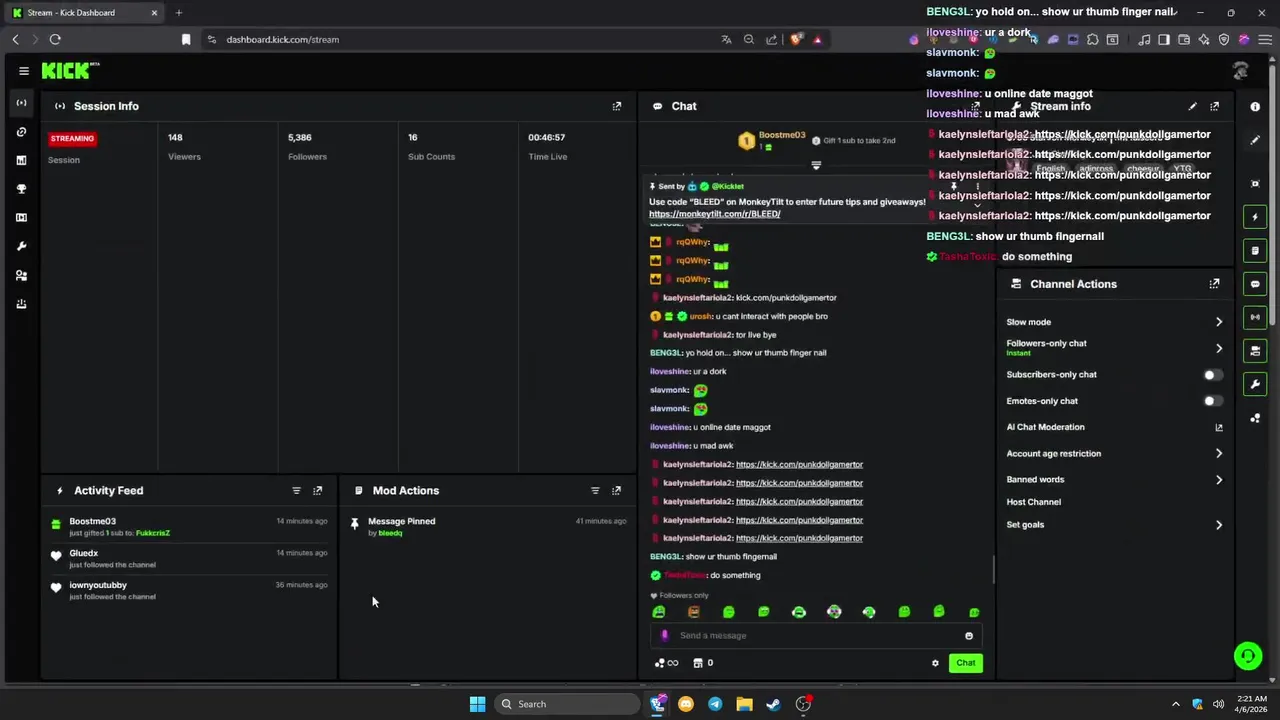Expand Account age restriction options

pos(1219,454)
